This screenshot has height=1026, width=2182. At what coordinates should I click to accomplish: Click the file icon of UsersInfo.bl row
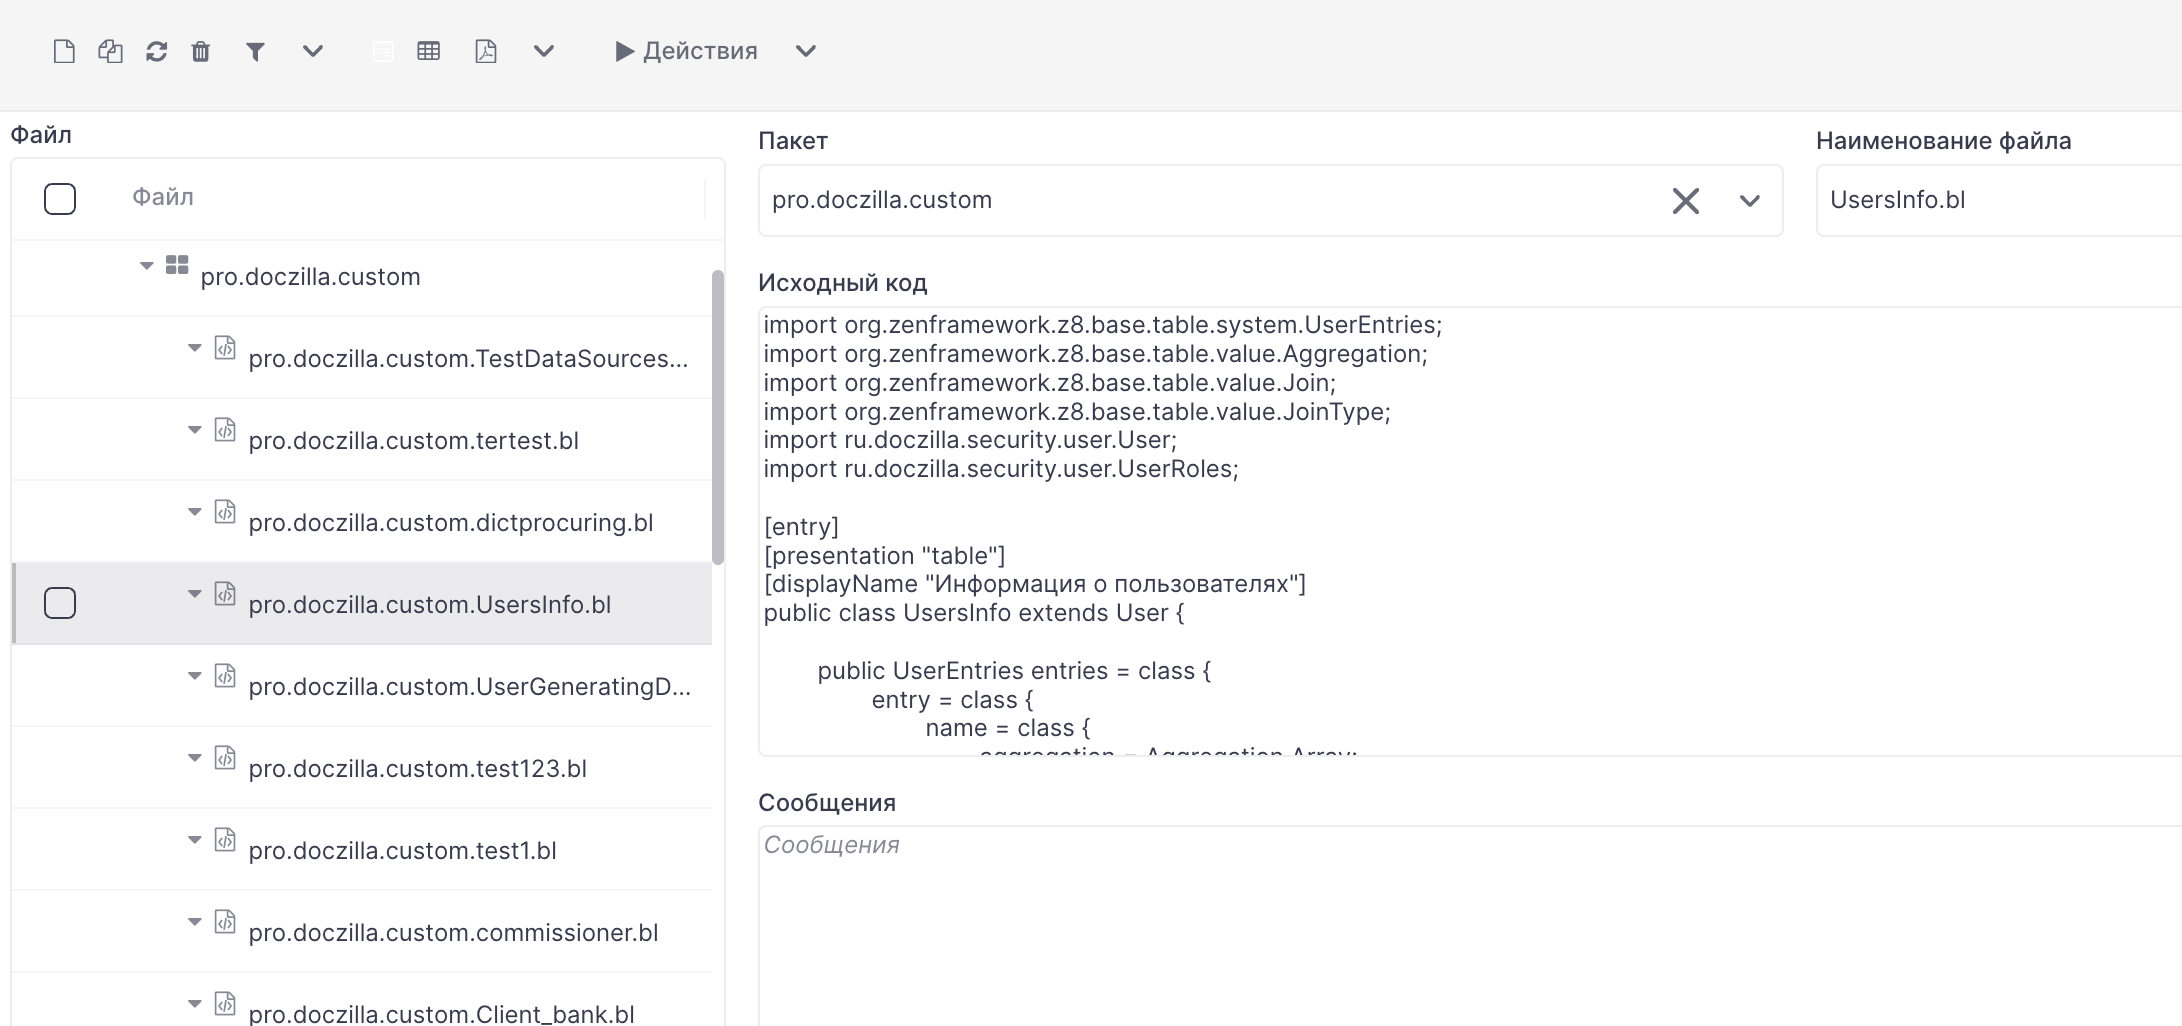pos(226,593)
